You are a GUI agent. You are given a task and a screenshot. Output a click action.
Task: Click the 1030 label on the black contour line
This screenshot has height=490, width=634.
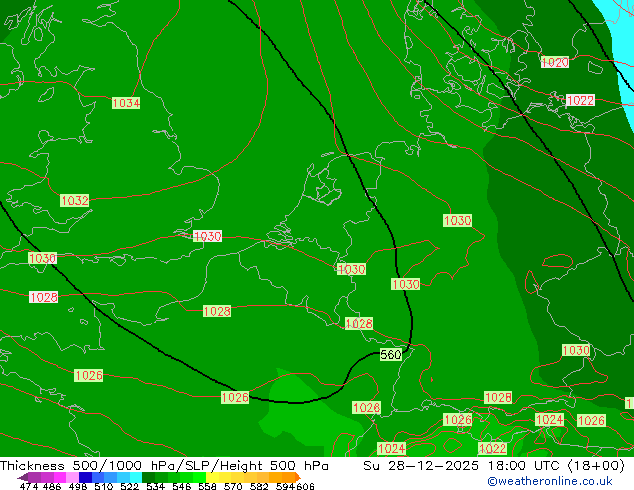(406, 284)
